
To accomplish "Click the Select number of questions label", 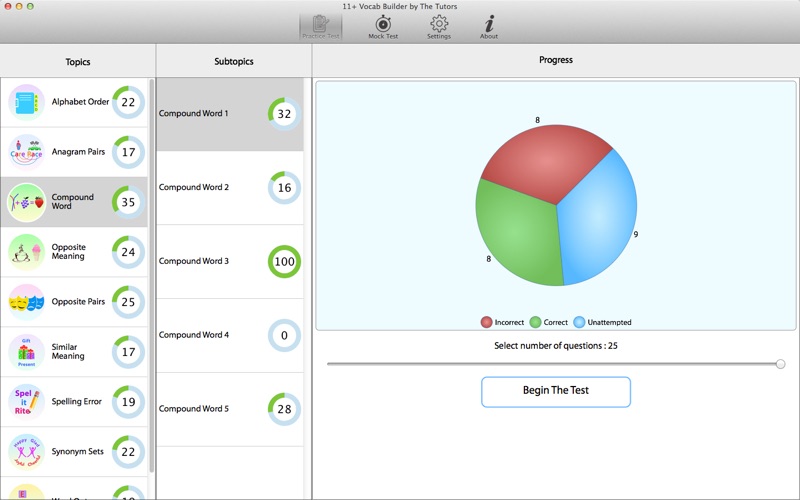I will 556,345.
